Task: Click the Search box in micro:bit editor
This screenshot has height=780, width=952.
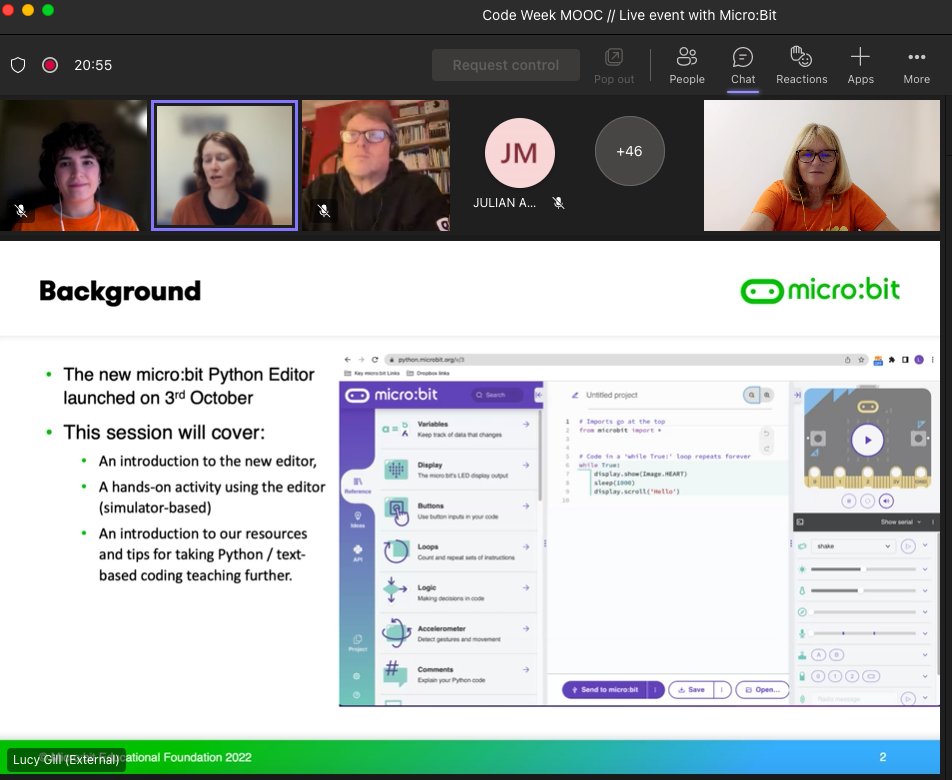Action: tap(497, 395)
